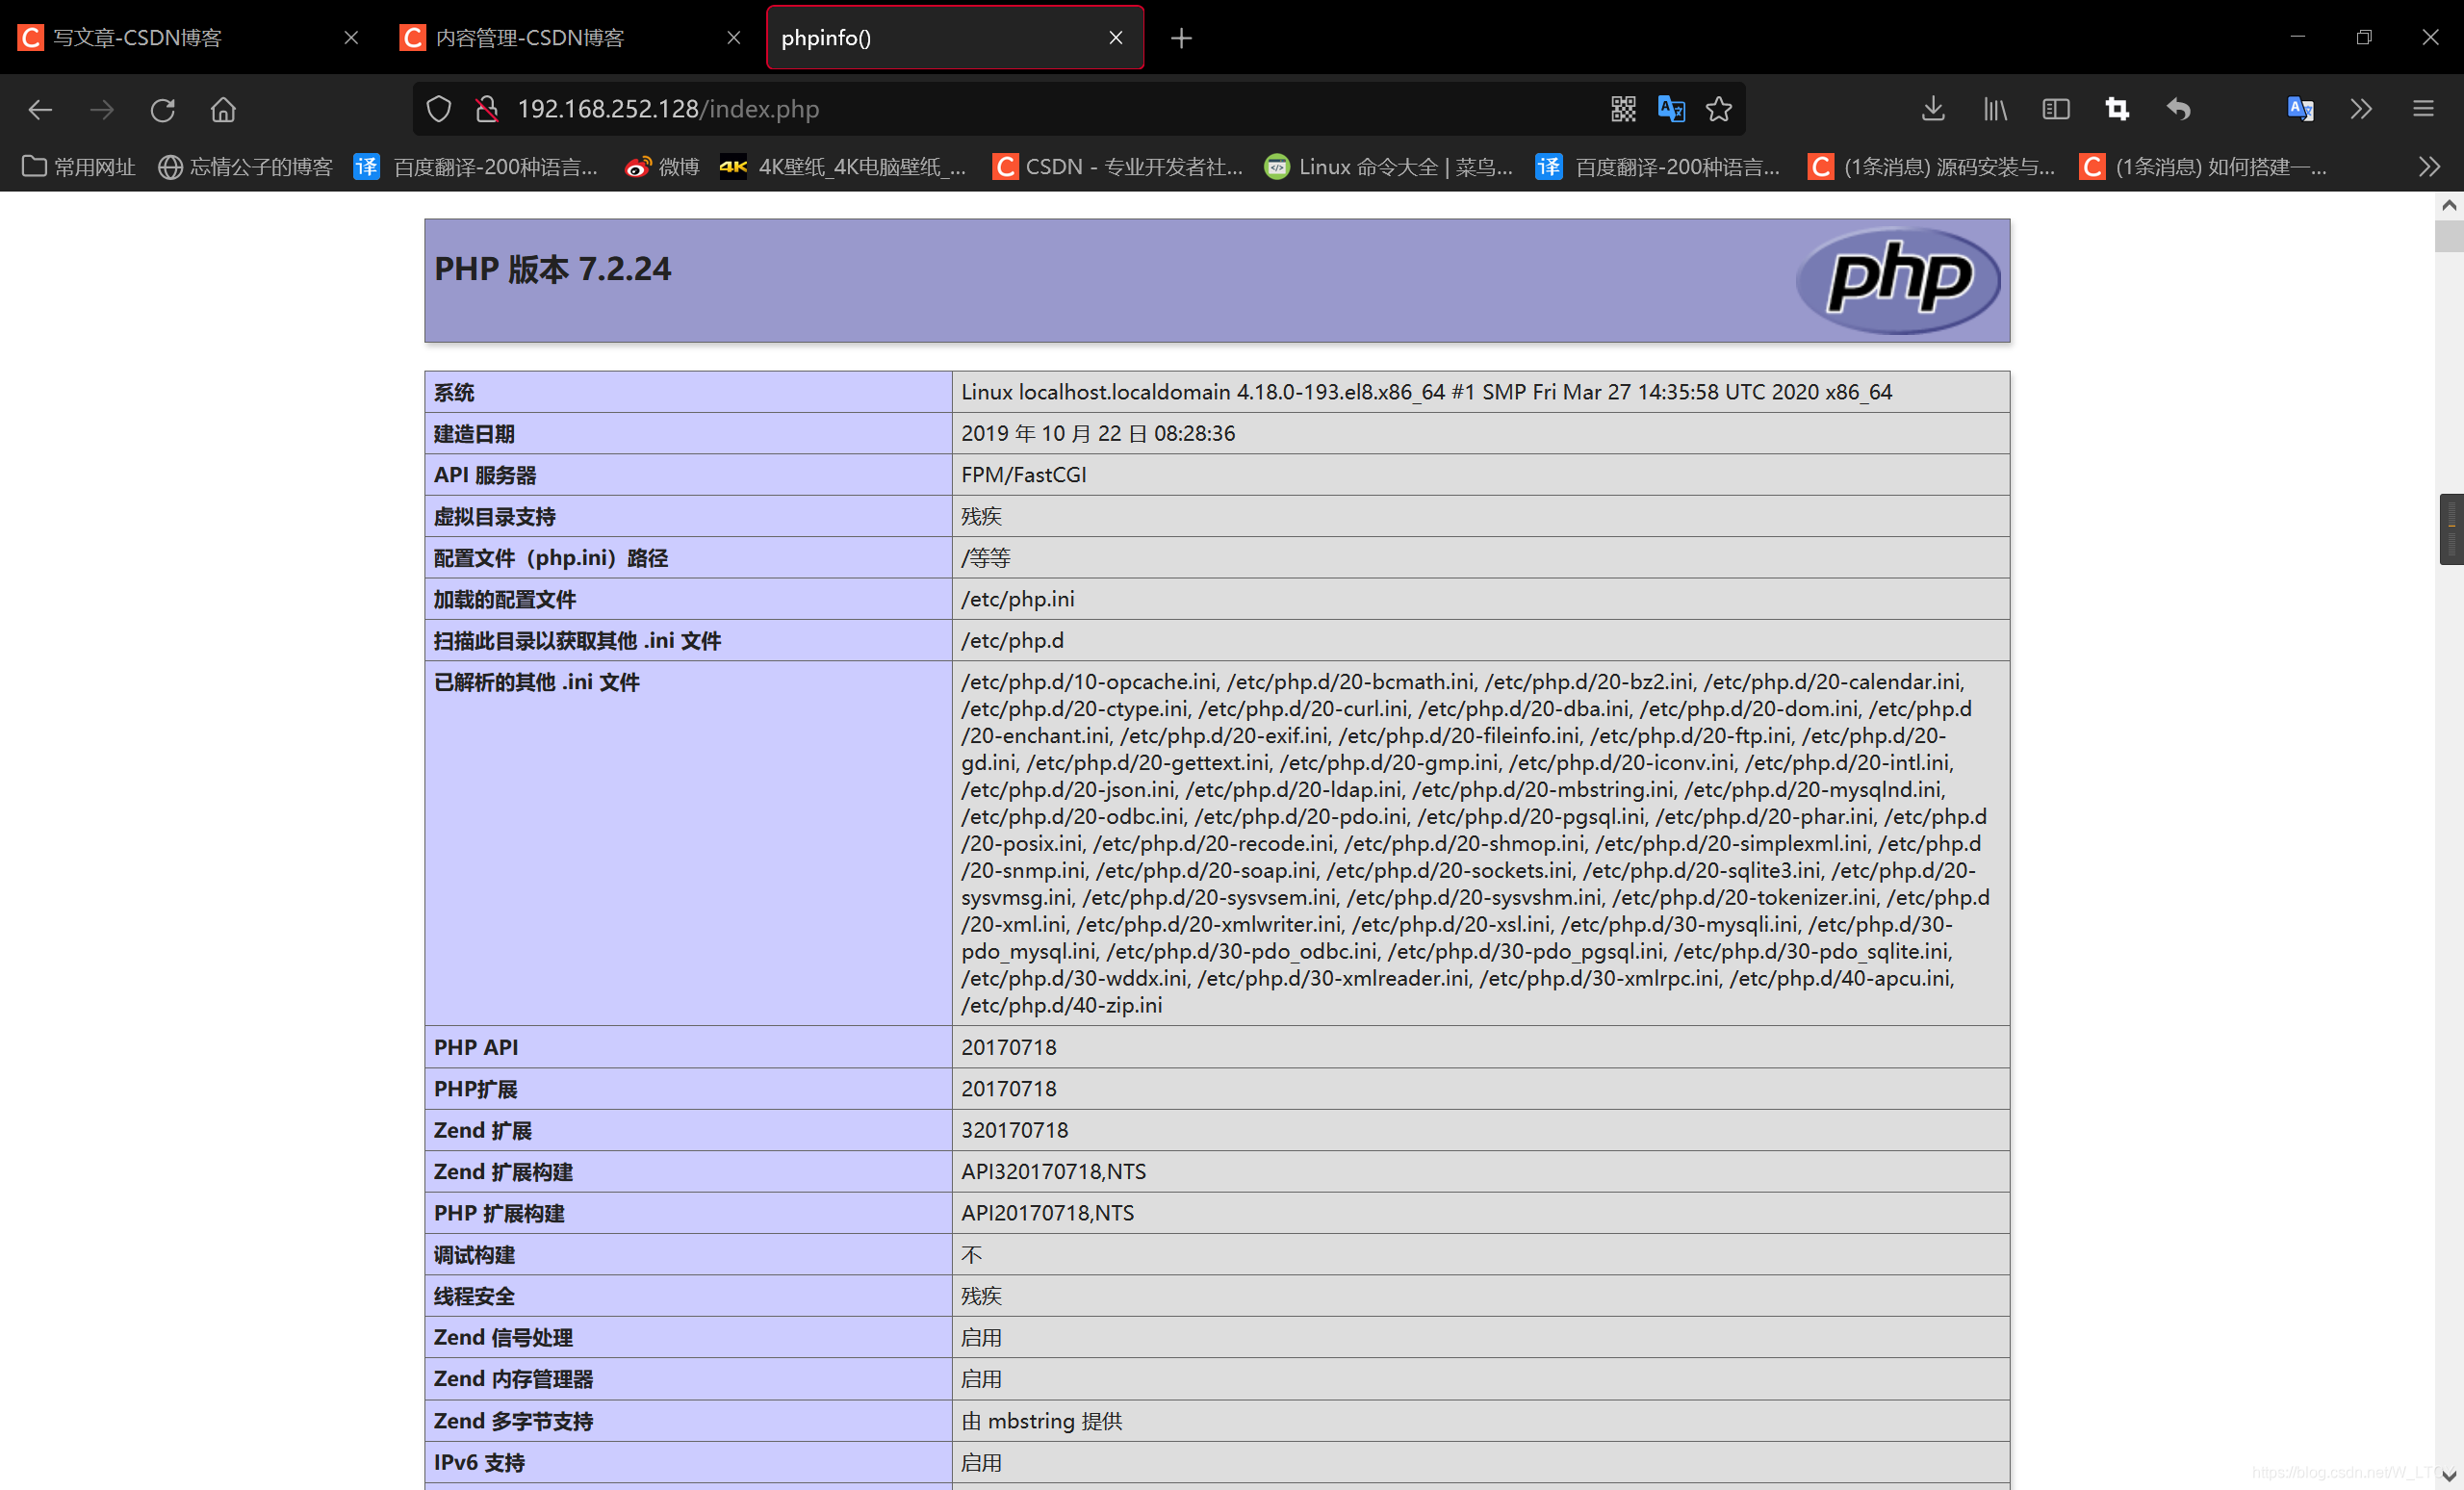2464x1490 pixels.
Task: Show more bookmarks from the bookmark bar
Action: (x=2429, y=167)
